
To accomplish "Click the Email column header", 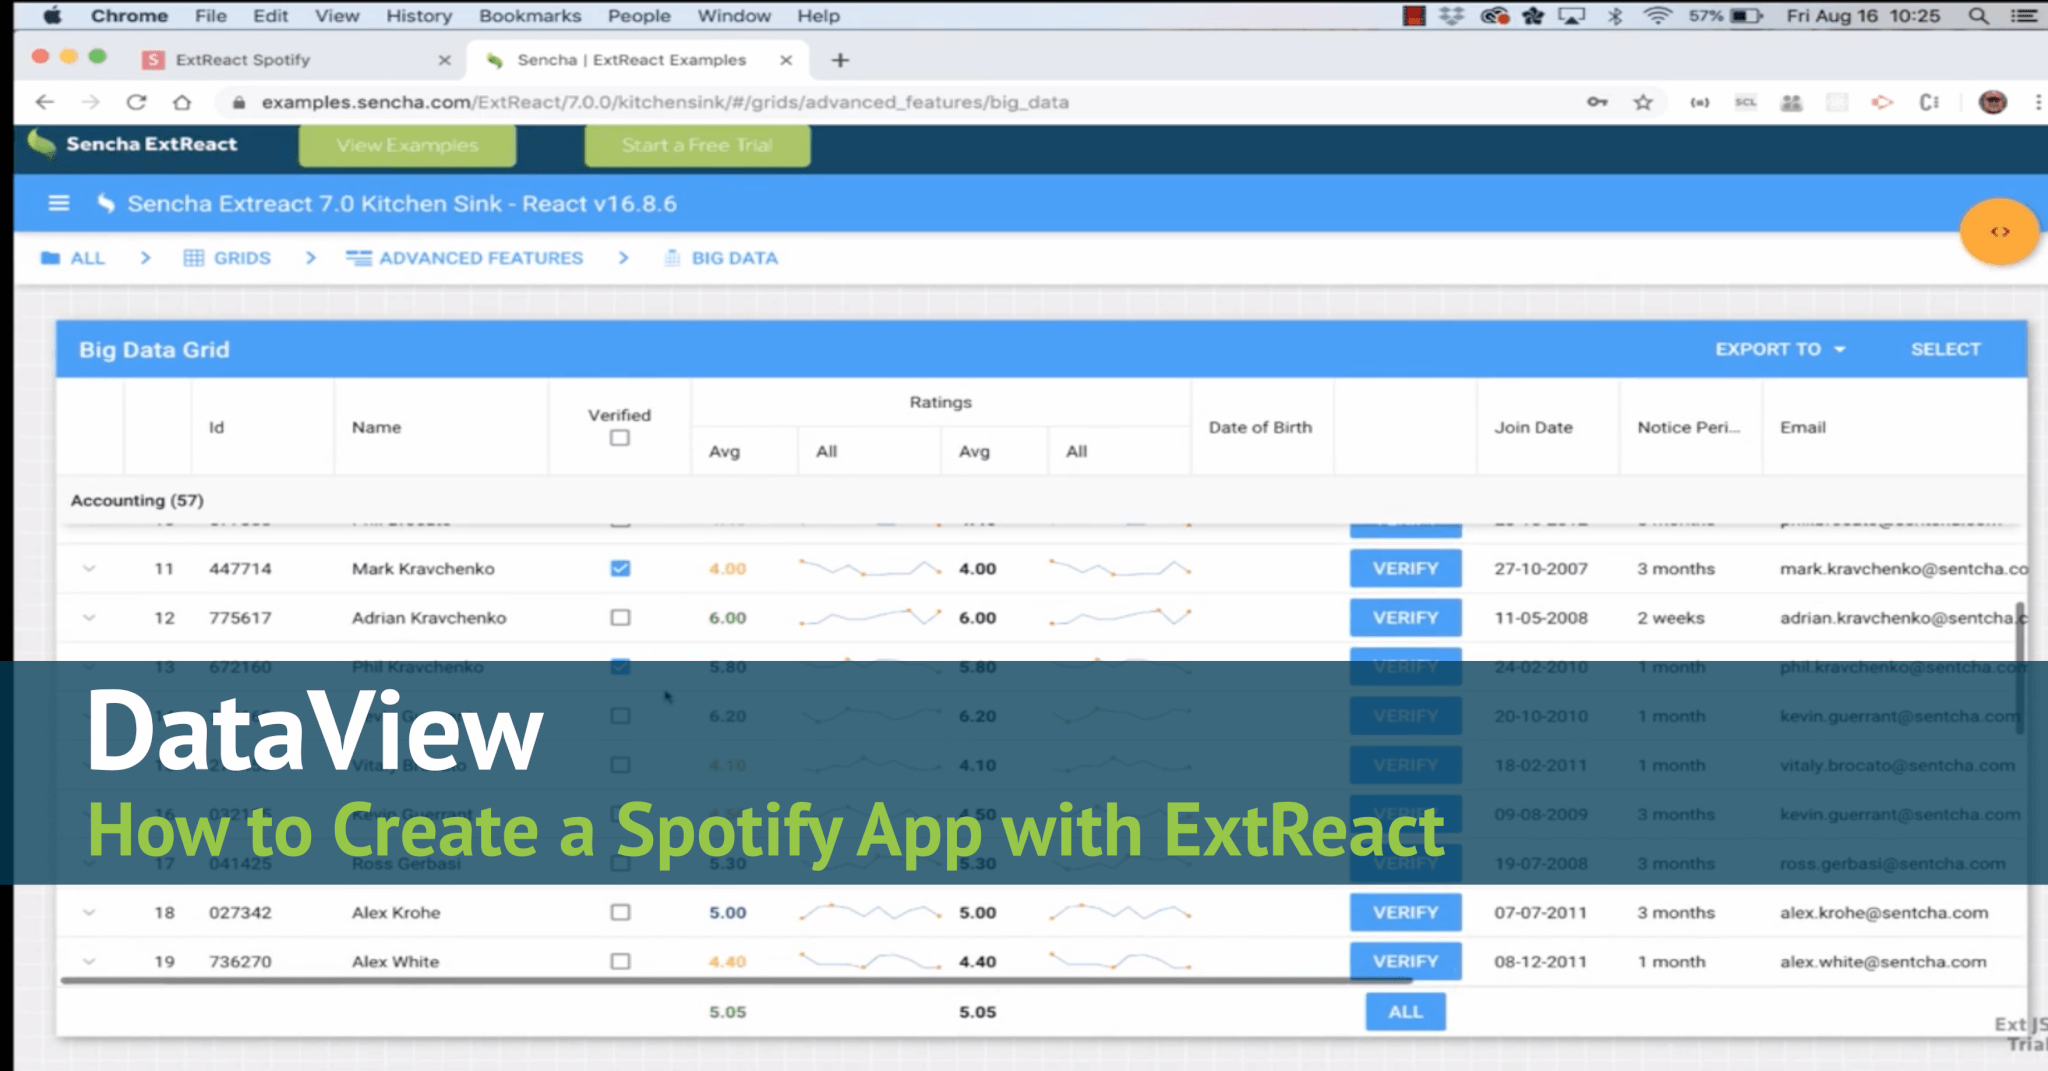I will click(1894, 427).
